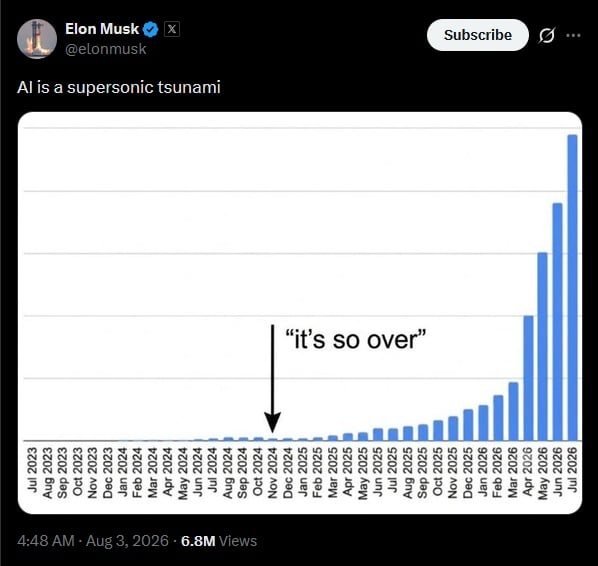The image size is (598, 566).
Task: Click the black arrow head pointing at Nov 2024
Action: [273, 422]
